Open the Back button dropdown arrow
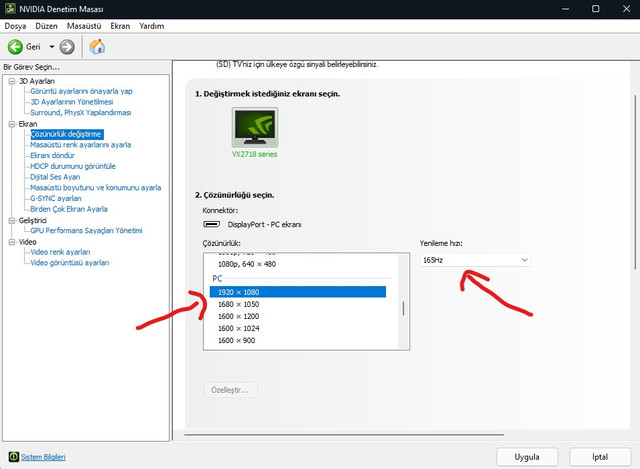The height and width of the screenshot is (469, 640). 50,47
